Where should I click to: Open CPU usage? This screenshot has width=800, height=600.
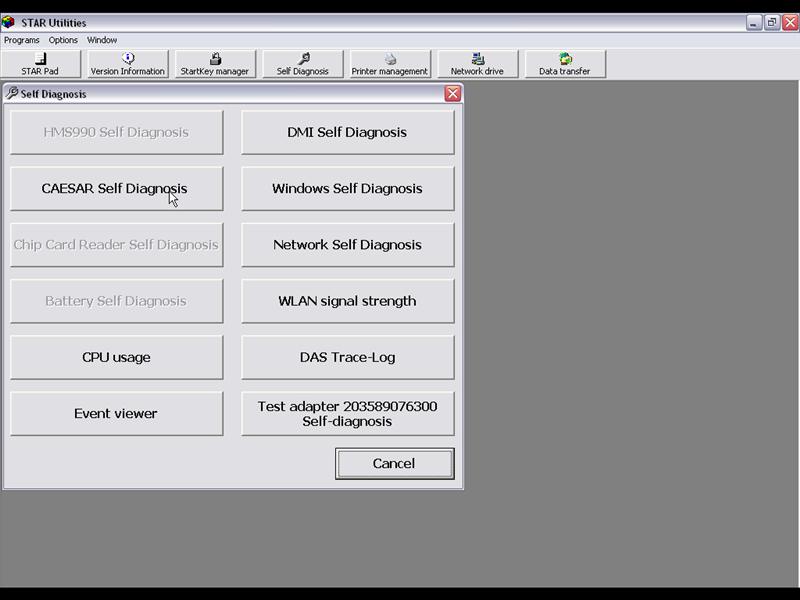pyautogui.click(x=116, y=357)
